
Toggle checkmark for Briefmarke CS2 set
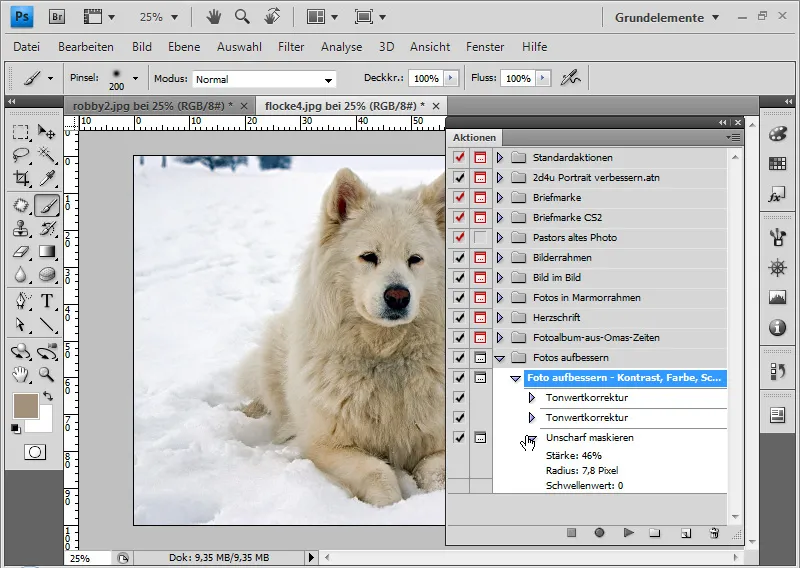click(459, 217)
